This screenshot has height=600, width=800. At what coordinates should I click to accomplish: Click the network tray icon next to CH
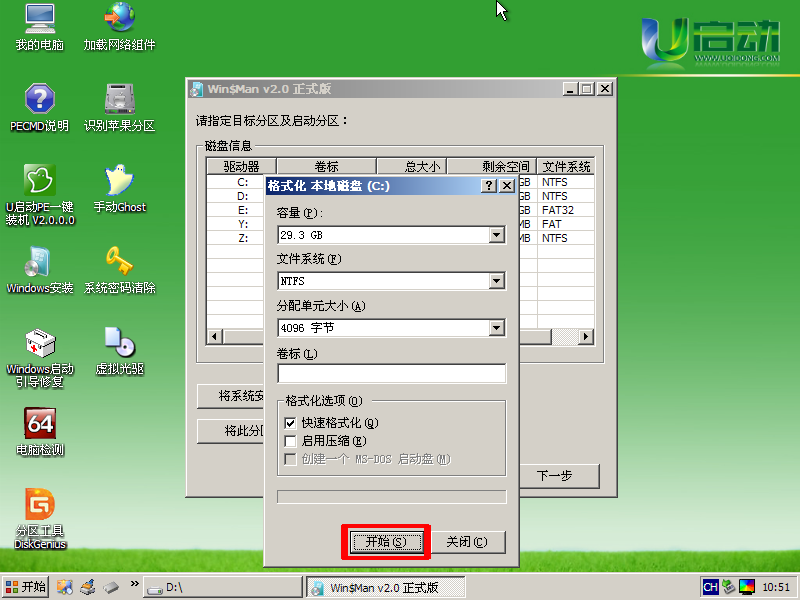point(729,587)
